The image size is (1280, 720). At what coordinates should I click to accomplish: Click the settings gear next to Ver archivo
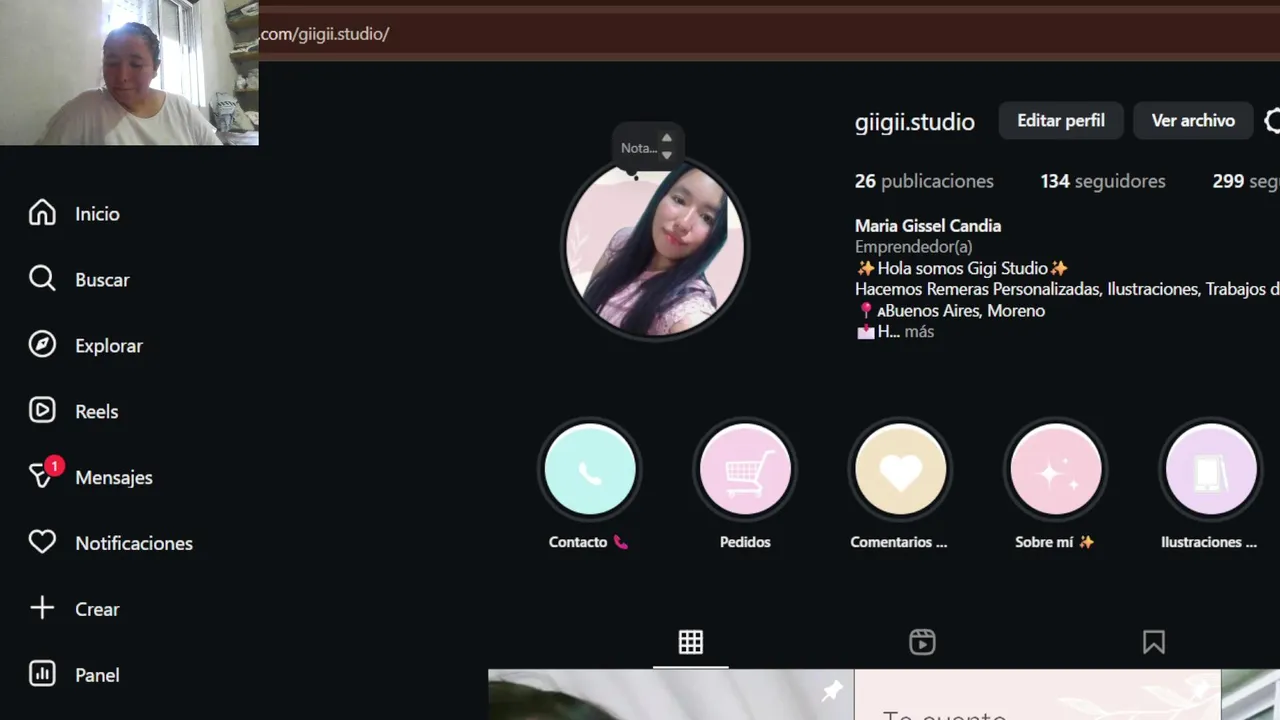click(1272, 121)
